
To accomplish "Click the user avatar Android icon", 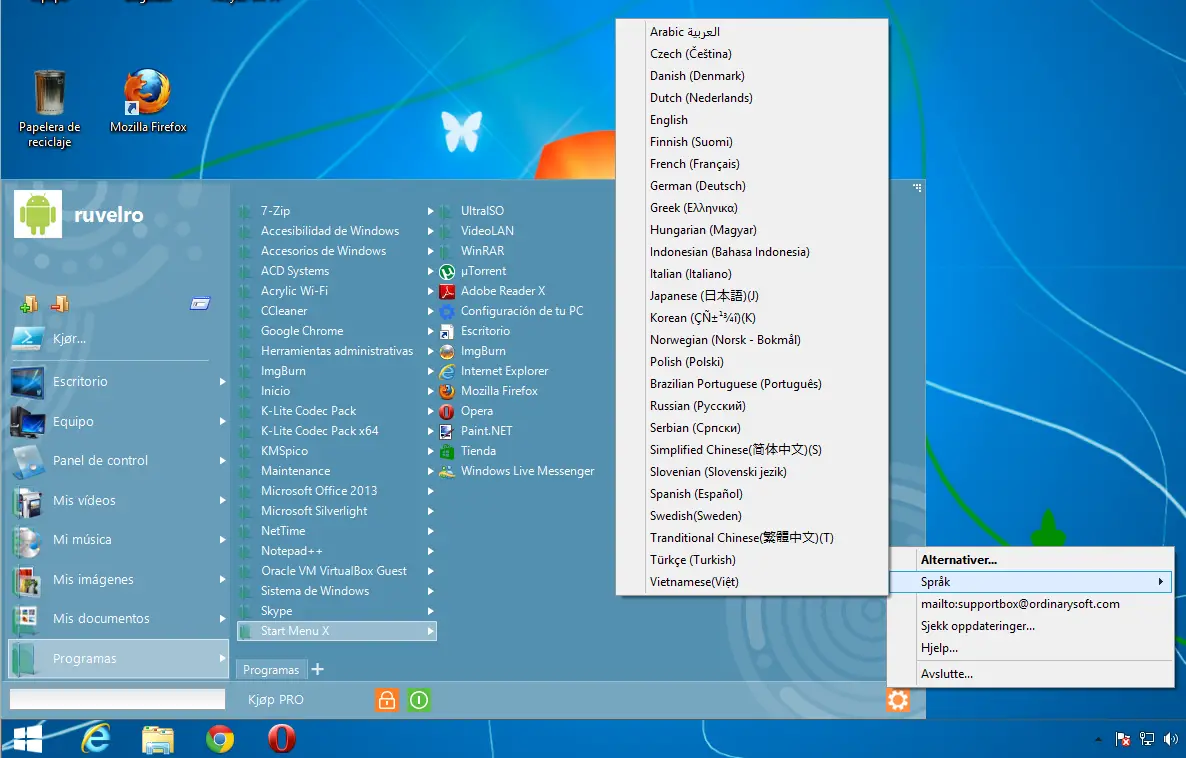I will tap(38, 214).
